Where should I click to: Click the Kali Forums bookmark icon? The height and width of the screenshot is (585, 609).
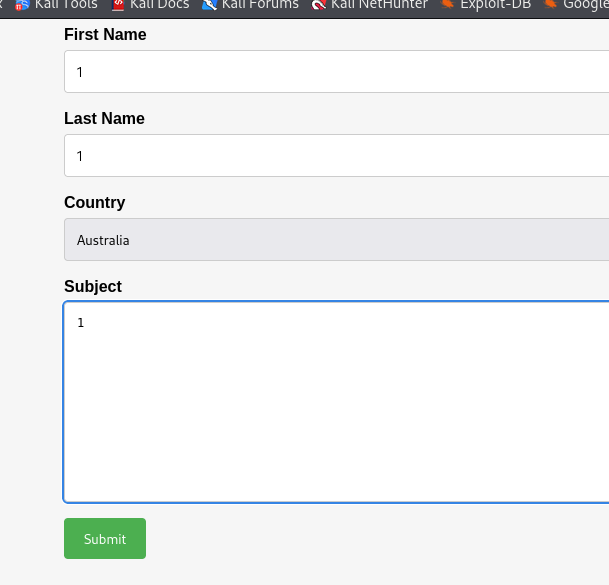[209, 5]
